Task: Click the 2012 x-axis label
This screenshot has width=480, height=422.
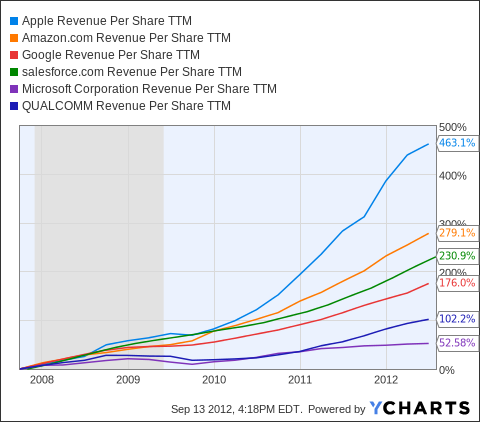Action: [x=386, y=380]
